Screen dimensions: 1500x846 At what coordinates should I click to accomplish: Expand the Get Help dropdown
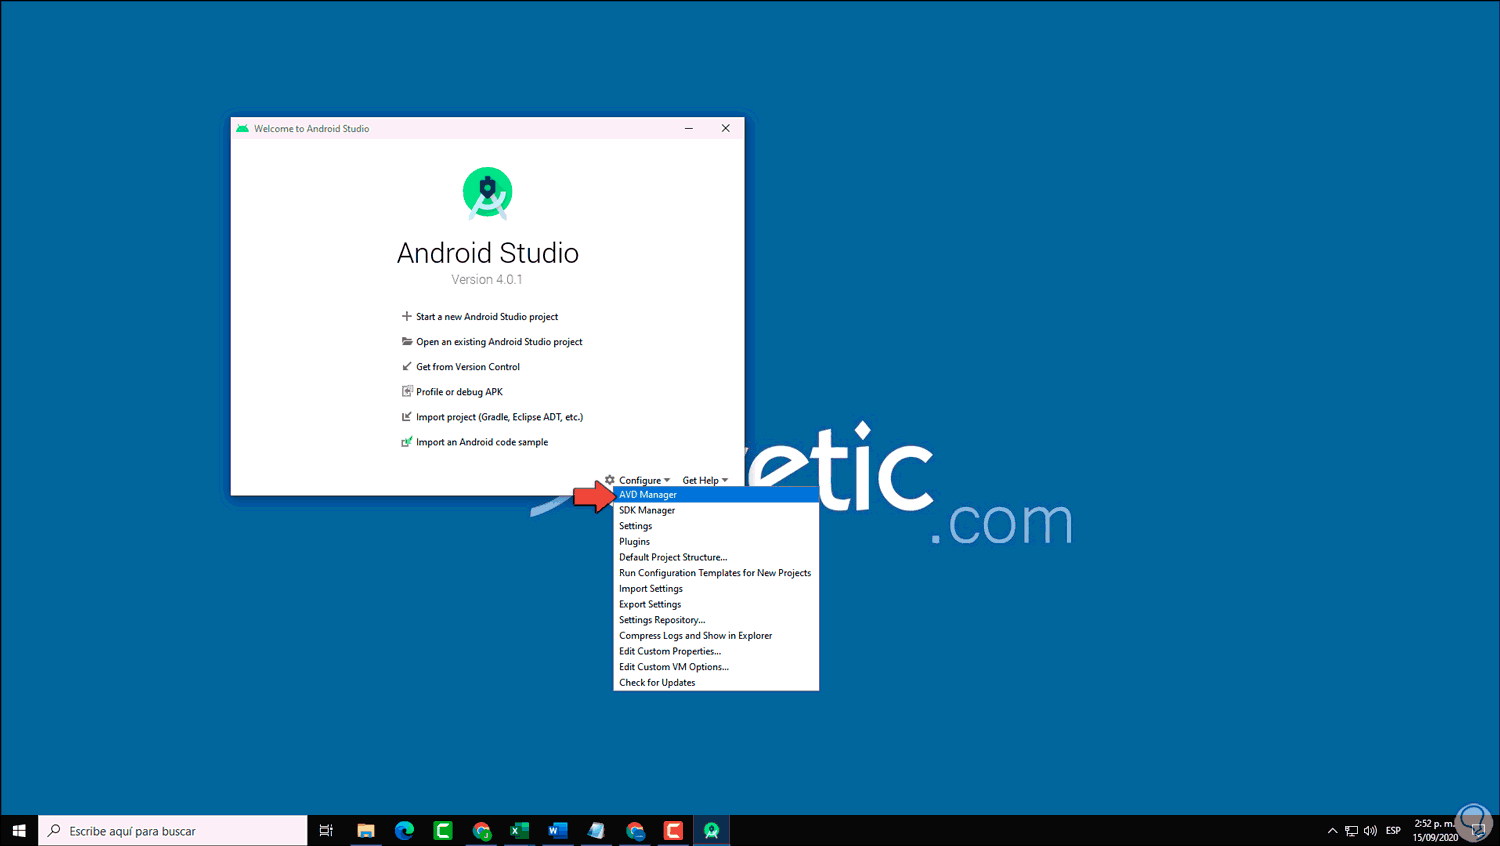705,480
